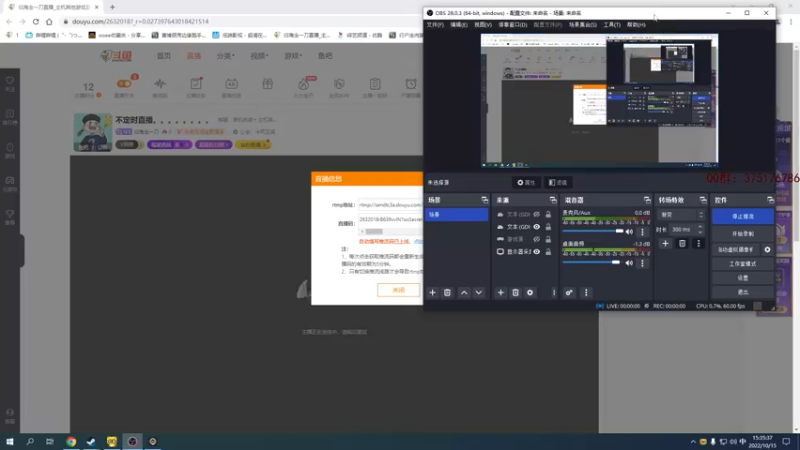The image size is (800, 450).
Task: Open OBS from the Windows taskbar
Action: [132, 441]
